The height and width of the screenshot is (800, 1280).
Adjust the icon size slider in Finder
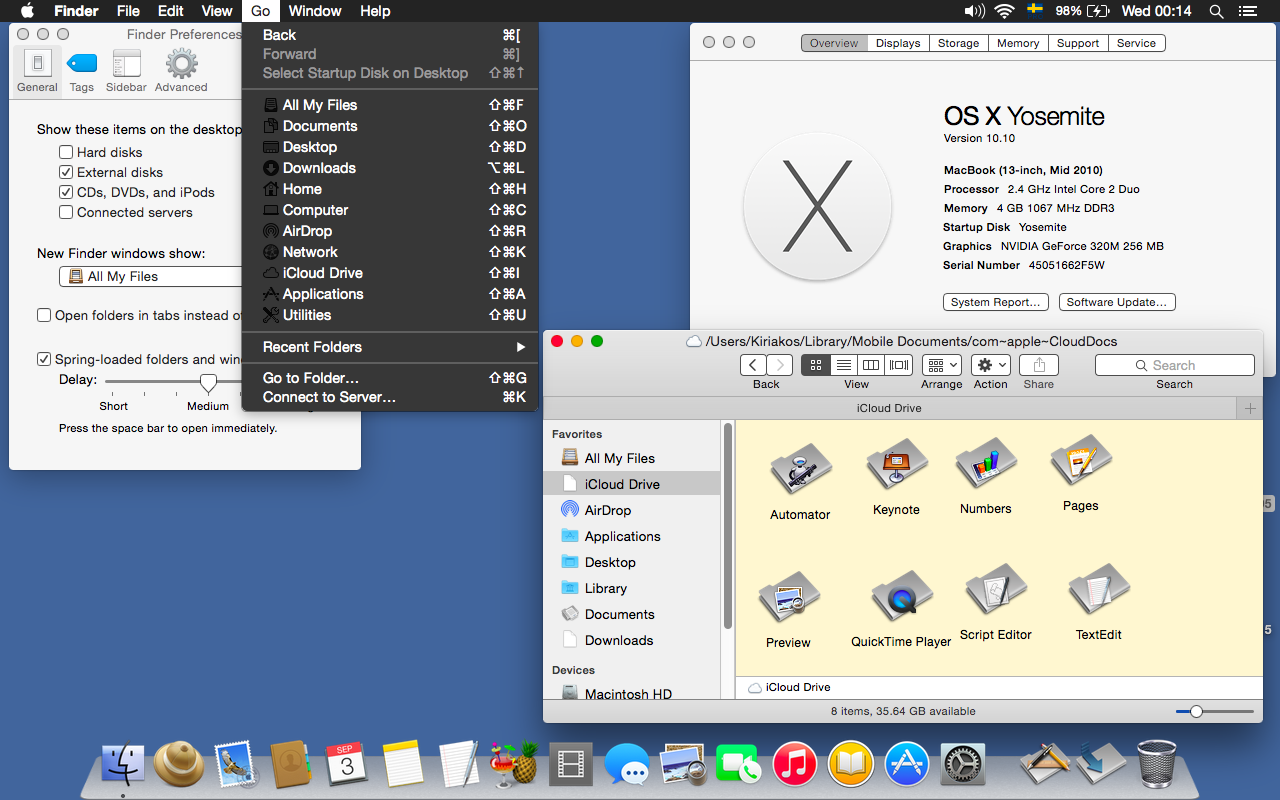(x=1196, y=711)
